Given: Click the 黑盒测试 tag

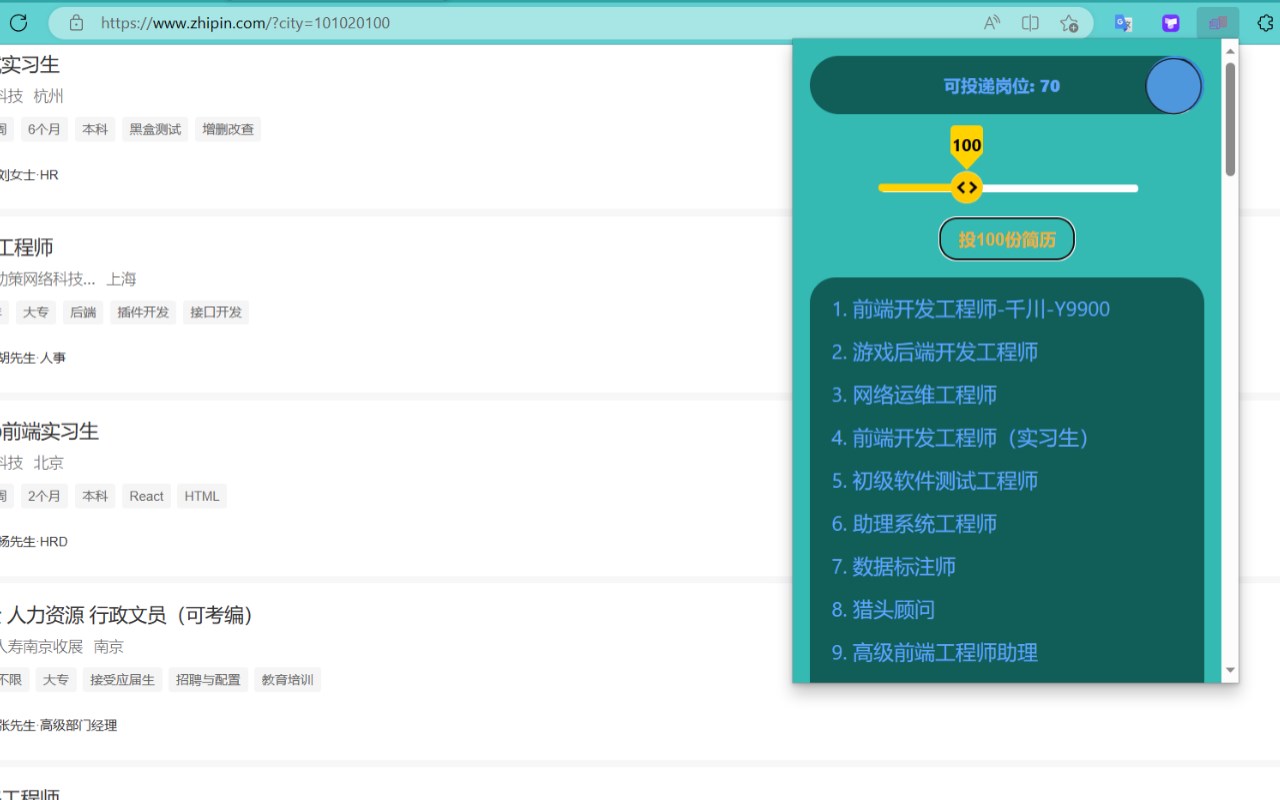Looking at the screenshot, I should point(155,129).
